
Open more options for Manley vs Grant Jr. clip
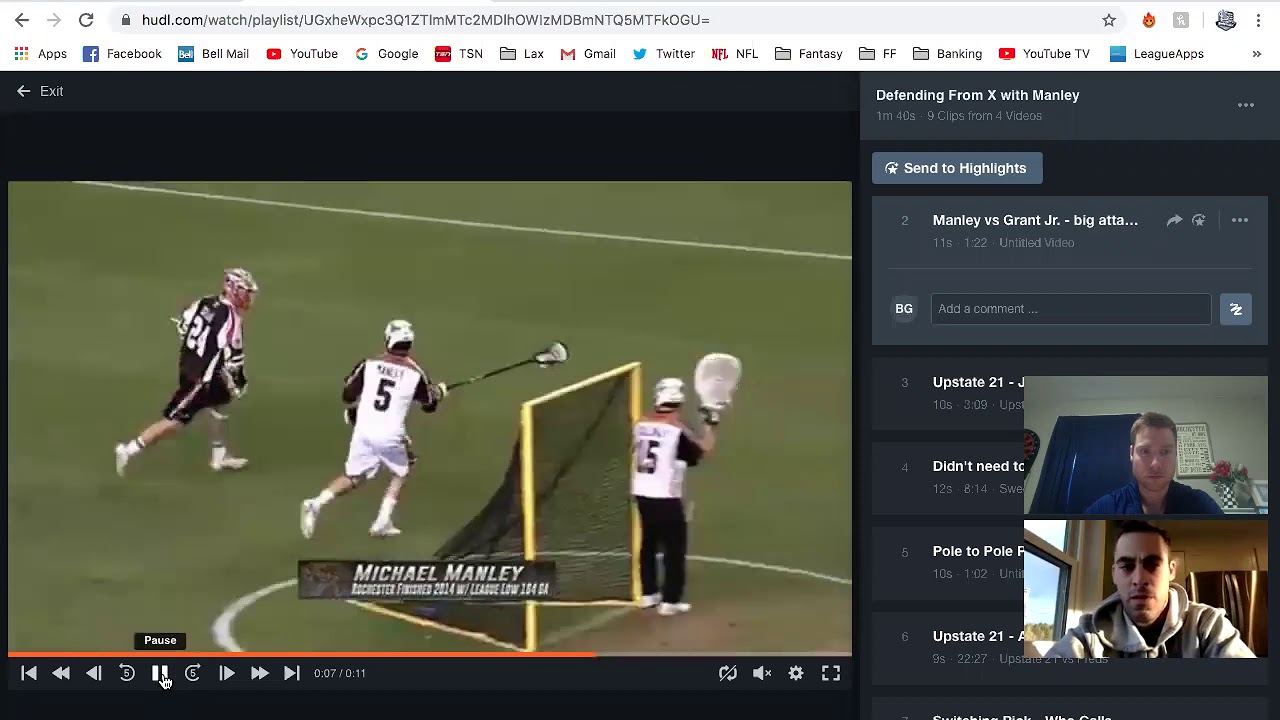point(1240,220)
